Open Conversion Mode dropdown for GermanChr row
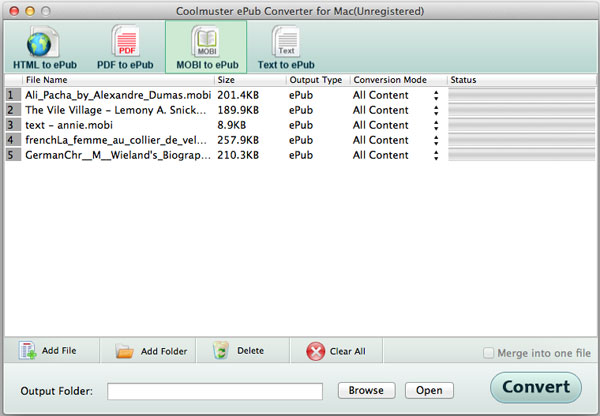The height and width of the screenshot is (416, 600). (436, 155)
